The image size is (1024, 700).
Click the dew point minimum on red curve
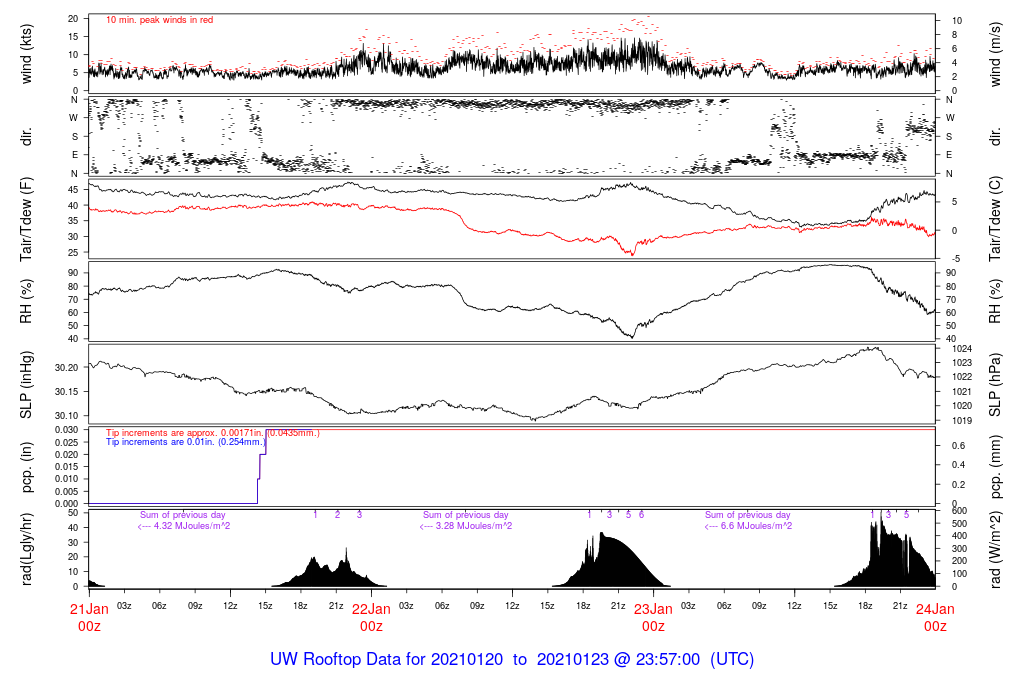pyautogui.click(x=632, y=254)
